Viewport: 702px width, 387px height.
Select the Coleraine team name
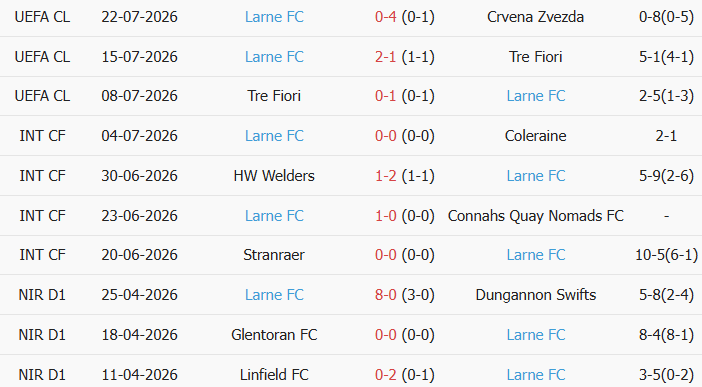coord(535,136)
